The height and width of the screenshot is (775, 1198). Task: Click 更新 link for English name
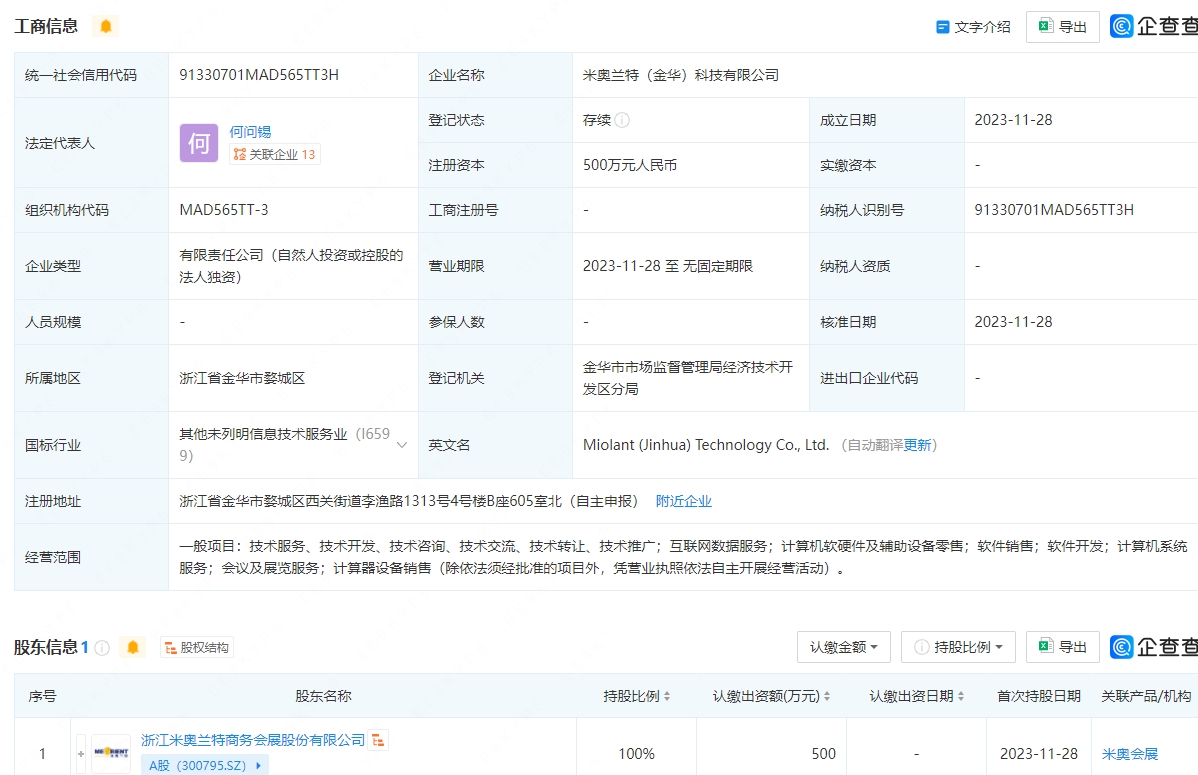point(917,445)
